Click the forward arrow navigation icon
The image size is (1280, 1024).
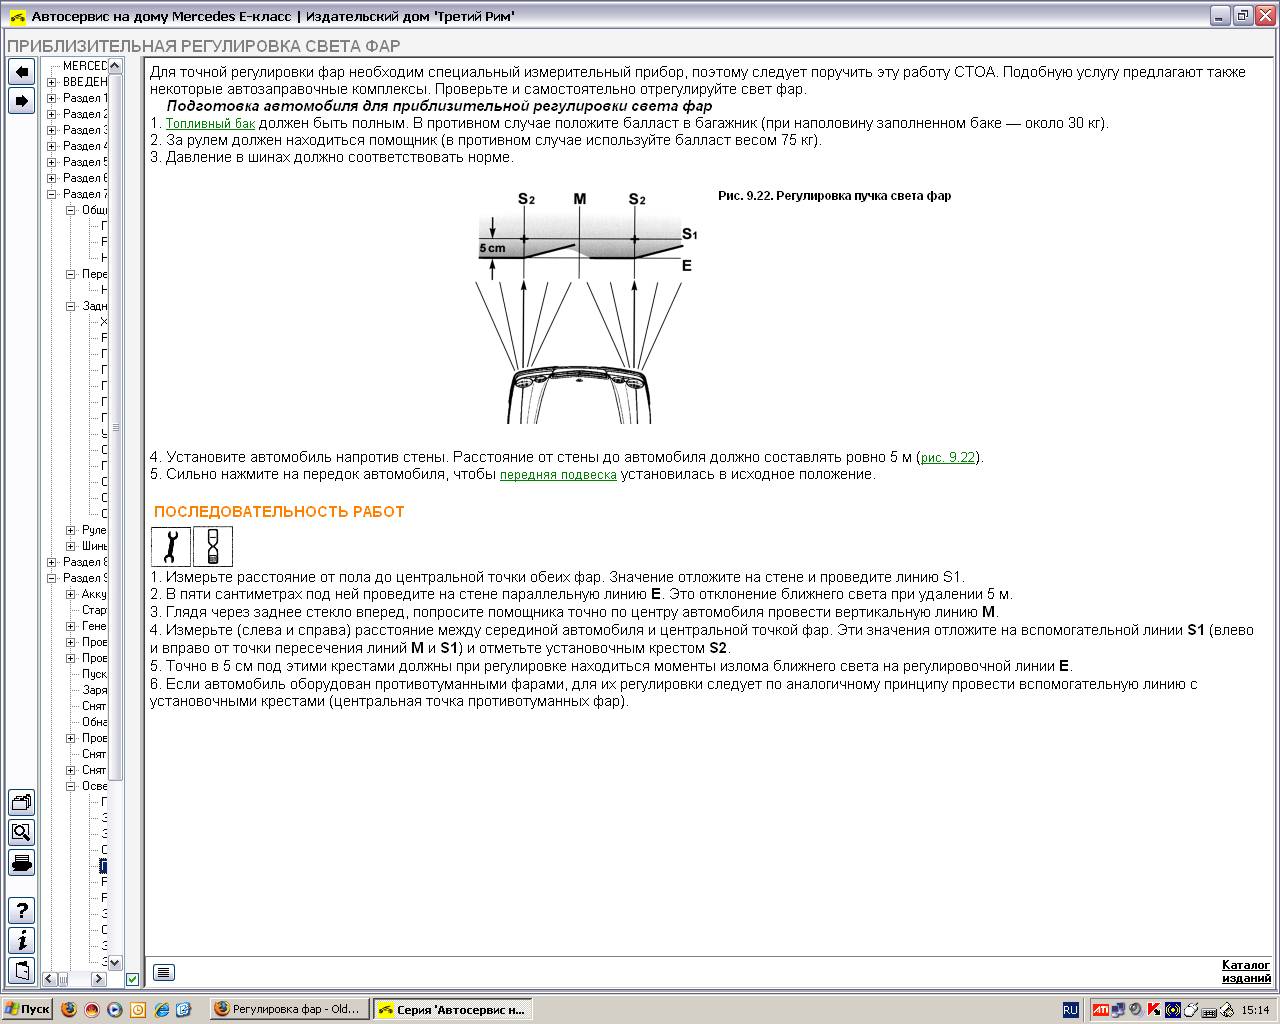tap(21, 100)
